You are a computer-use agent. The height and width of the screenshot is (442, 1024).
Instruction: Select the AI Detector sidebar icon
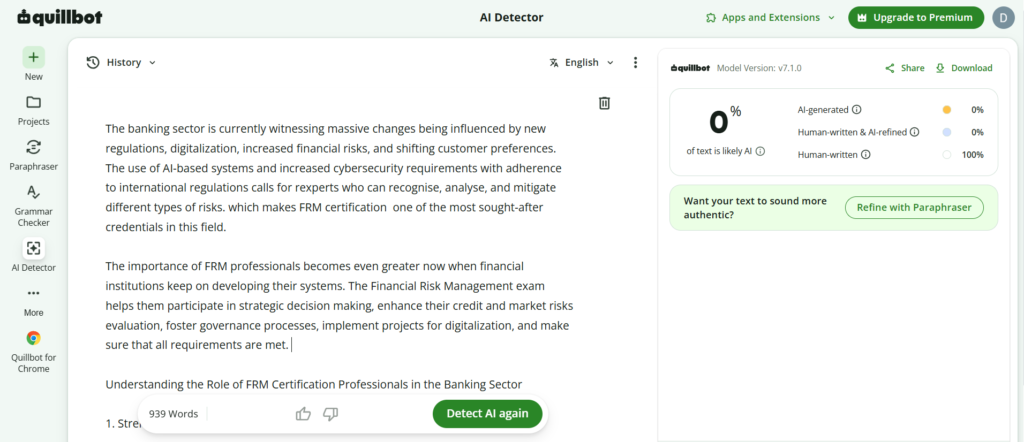tap(33, 248)
